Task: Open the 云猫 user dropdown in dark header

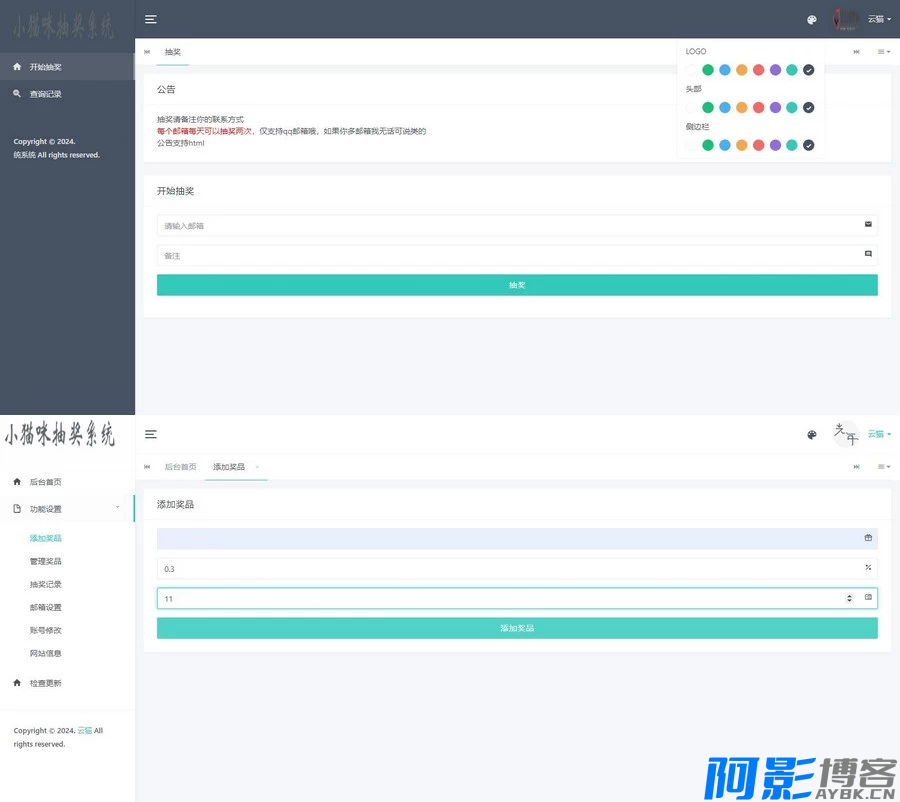Action: [878, 19]
